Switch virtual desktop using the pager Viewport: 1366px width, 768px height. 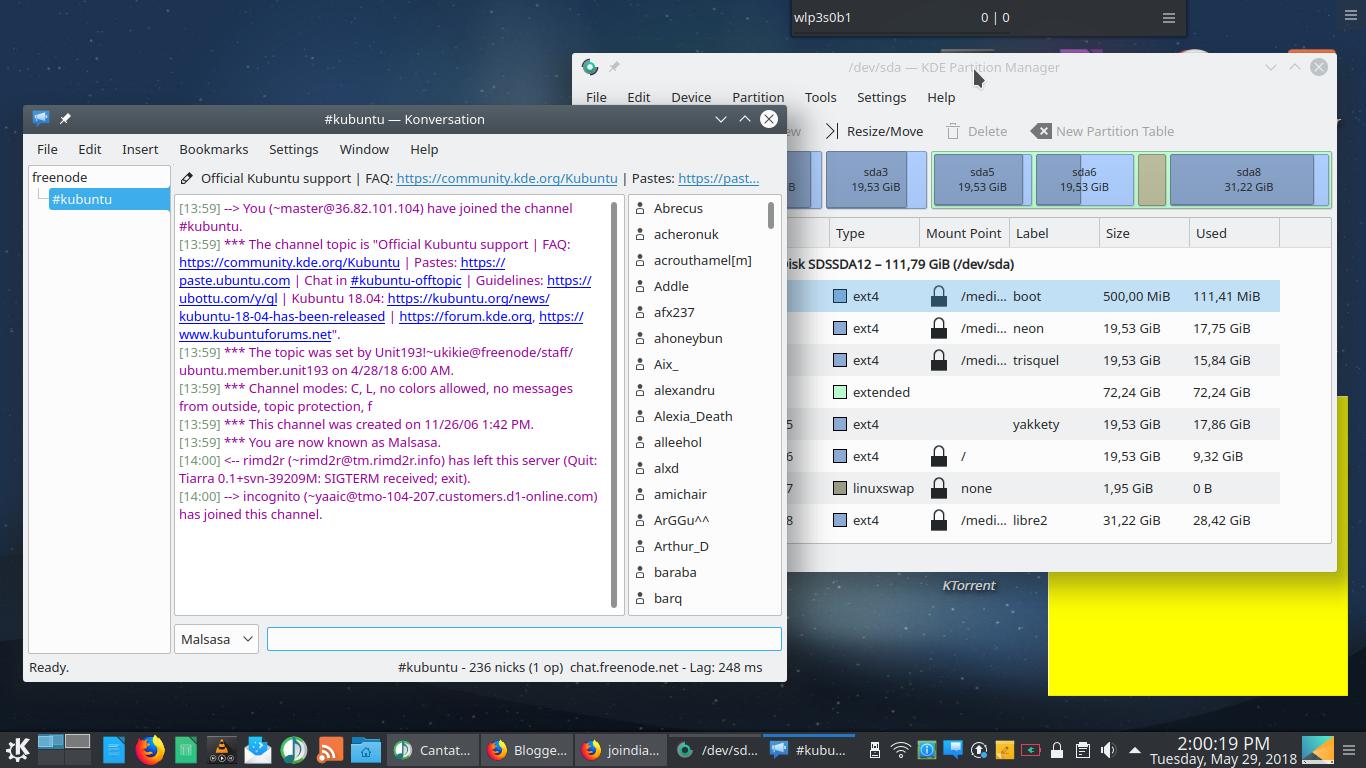pyautogui.click(x=64, y=749)
